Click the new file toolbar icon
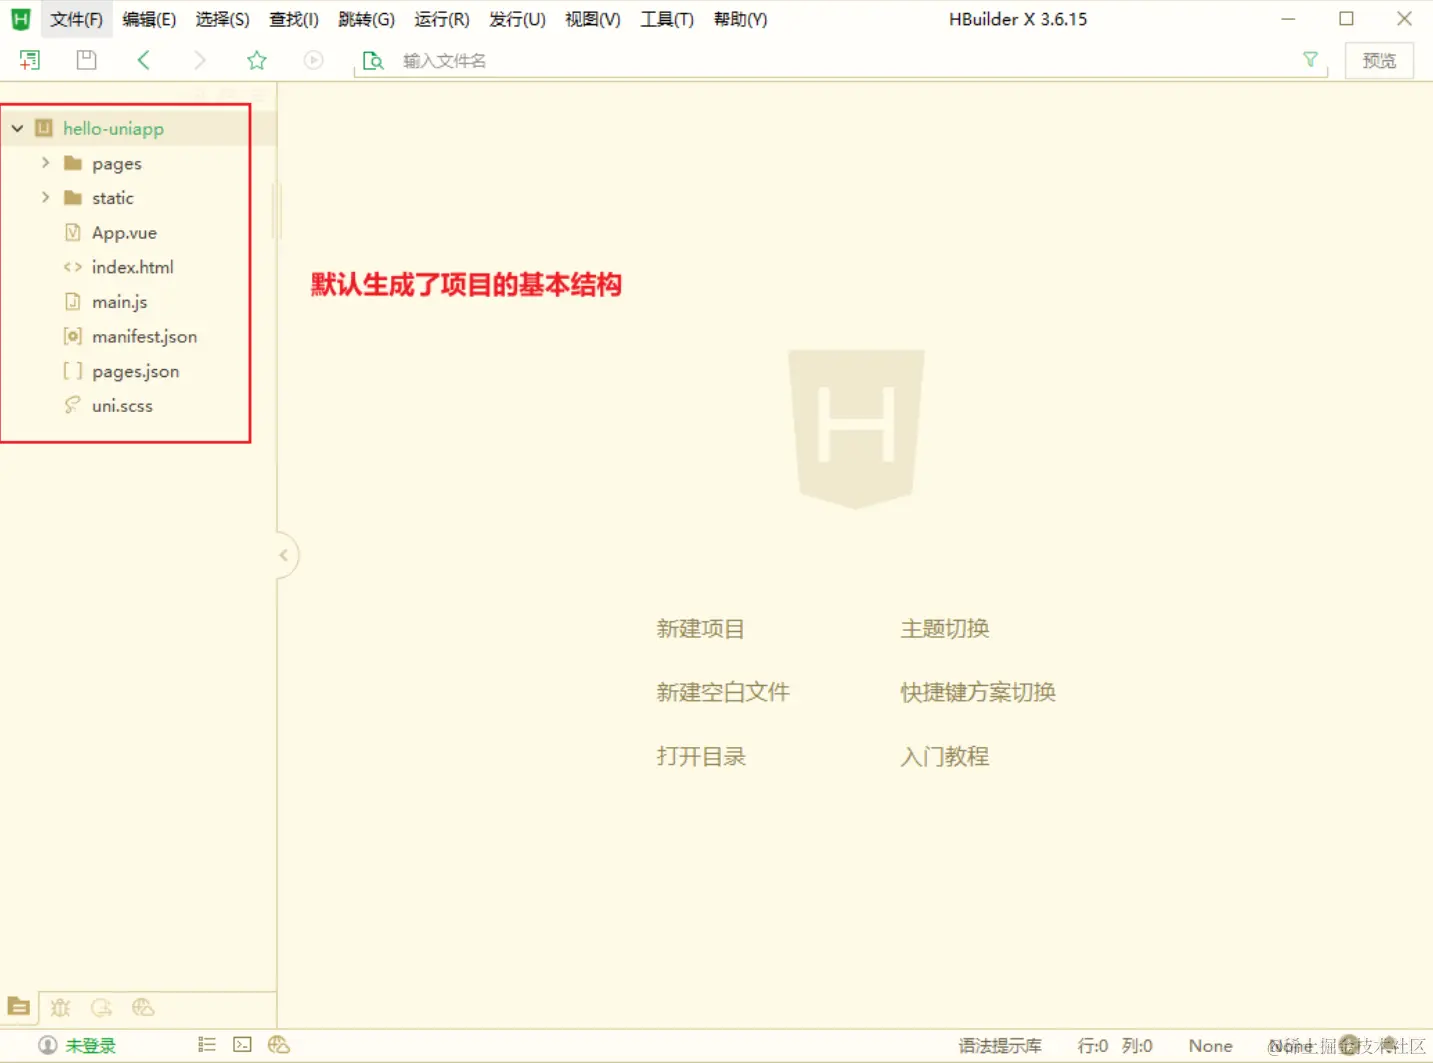This screenshot has height=1063, width=1433. click(30, 60)
